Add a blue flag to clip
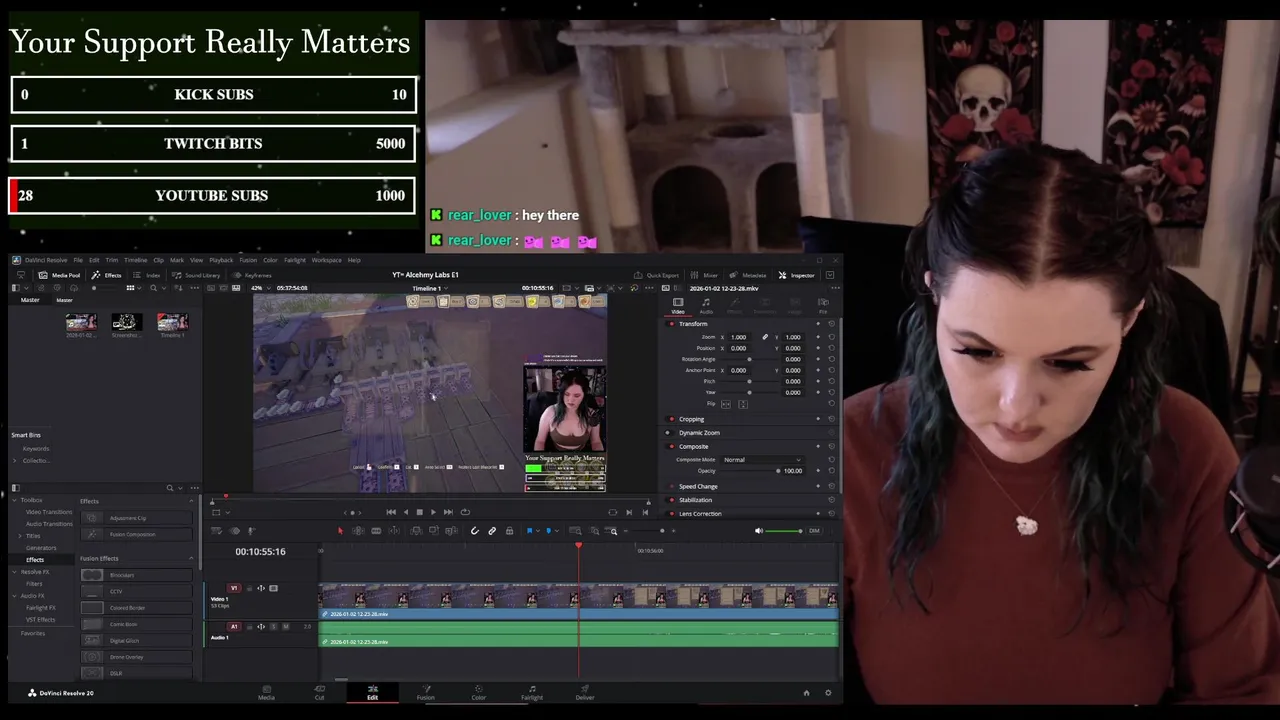The height and width of the screenshot is (720, 1280). [x=530, y=531]
